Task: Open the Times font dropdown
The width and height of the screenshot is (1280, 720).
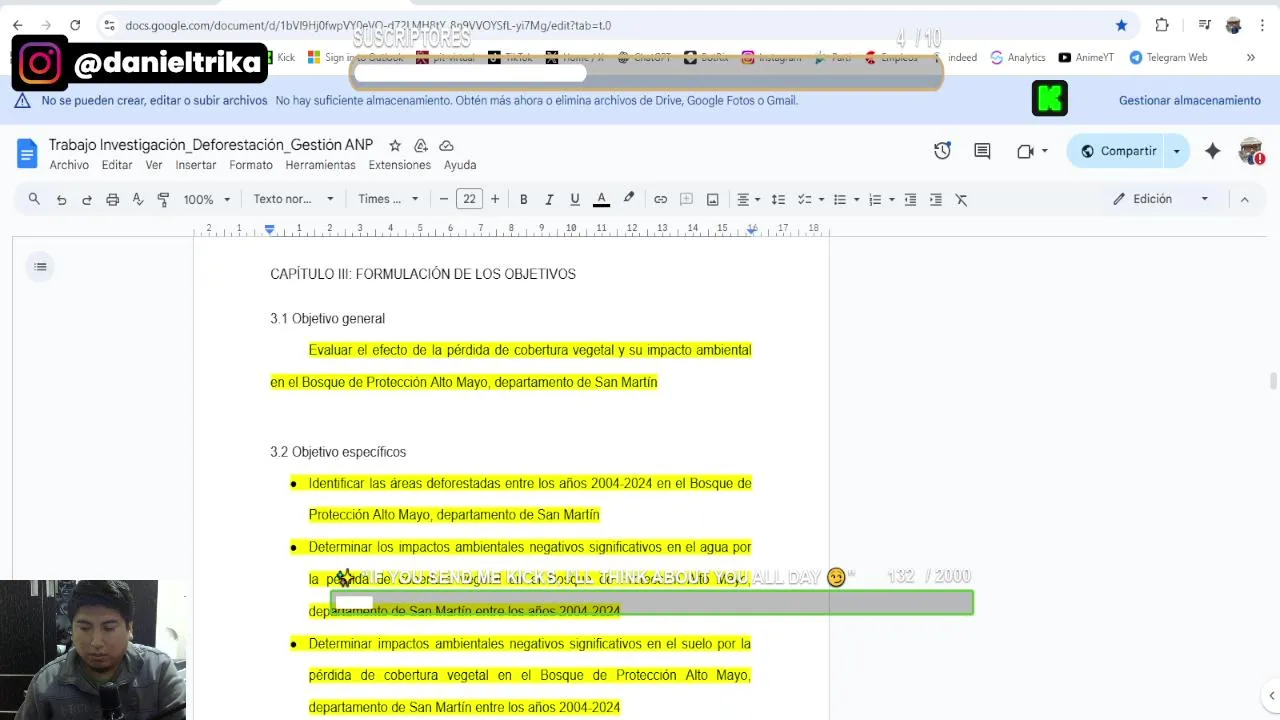Action: (x=388, y=199)
